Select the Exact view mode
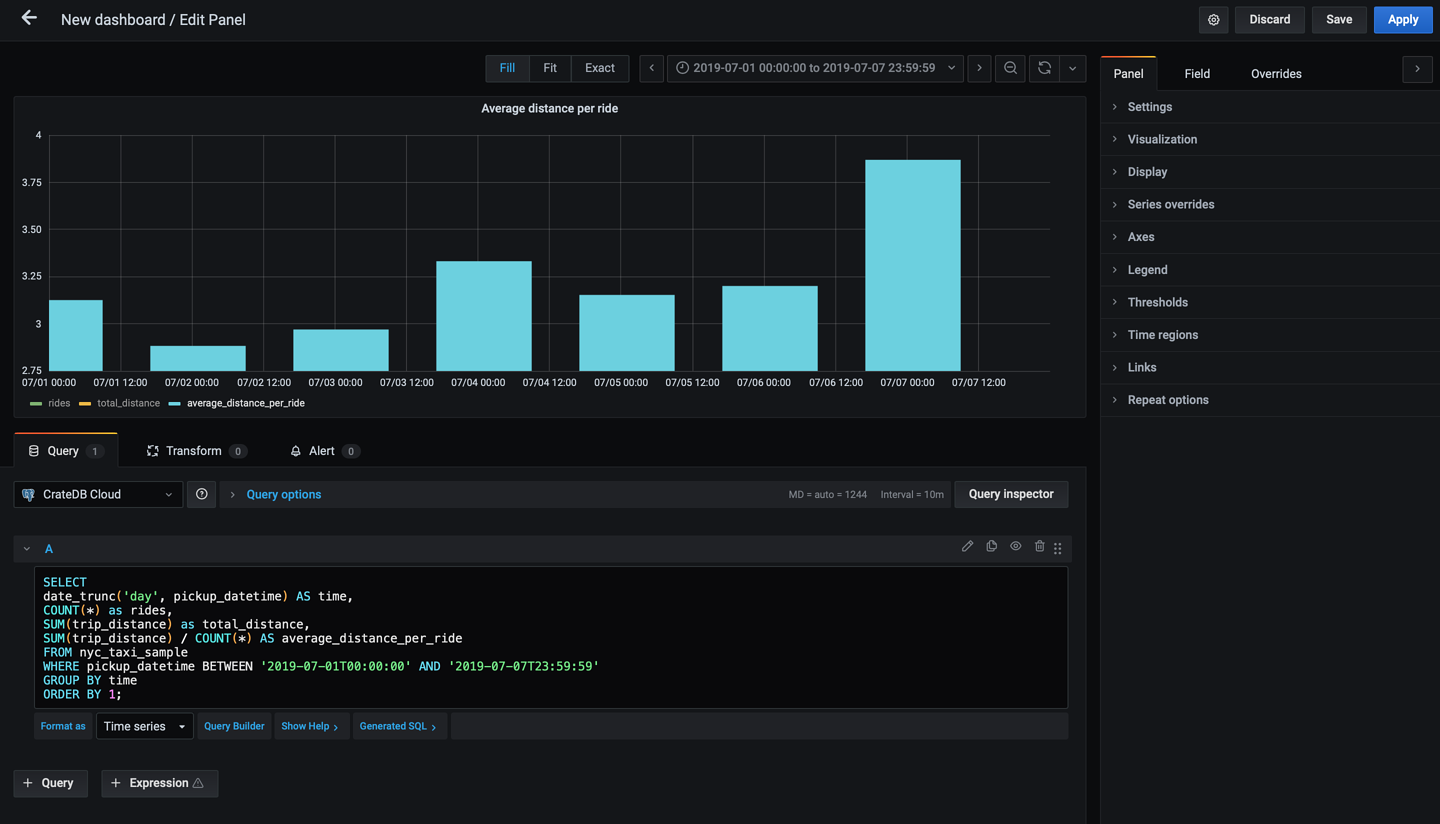The height and width of the screenshot is (824, 1440). pos(600,68)
